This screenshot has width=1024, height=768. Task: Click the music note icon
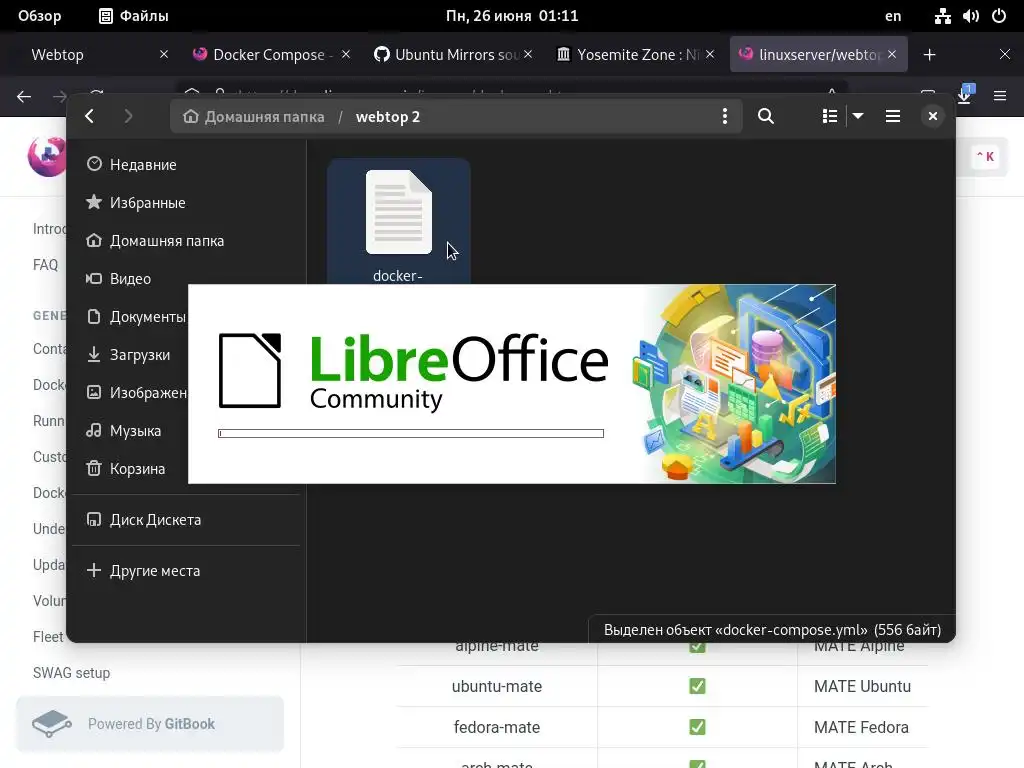(x=94, y=430)
